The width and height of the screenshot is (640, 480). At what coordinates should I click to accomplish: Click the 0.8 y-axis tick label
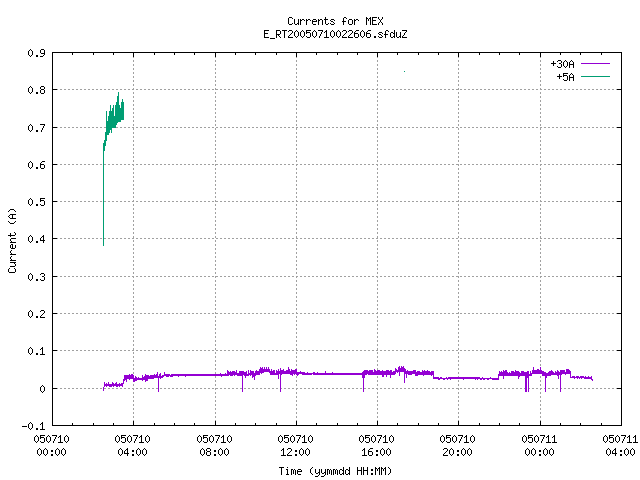(36, 90)
